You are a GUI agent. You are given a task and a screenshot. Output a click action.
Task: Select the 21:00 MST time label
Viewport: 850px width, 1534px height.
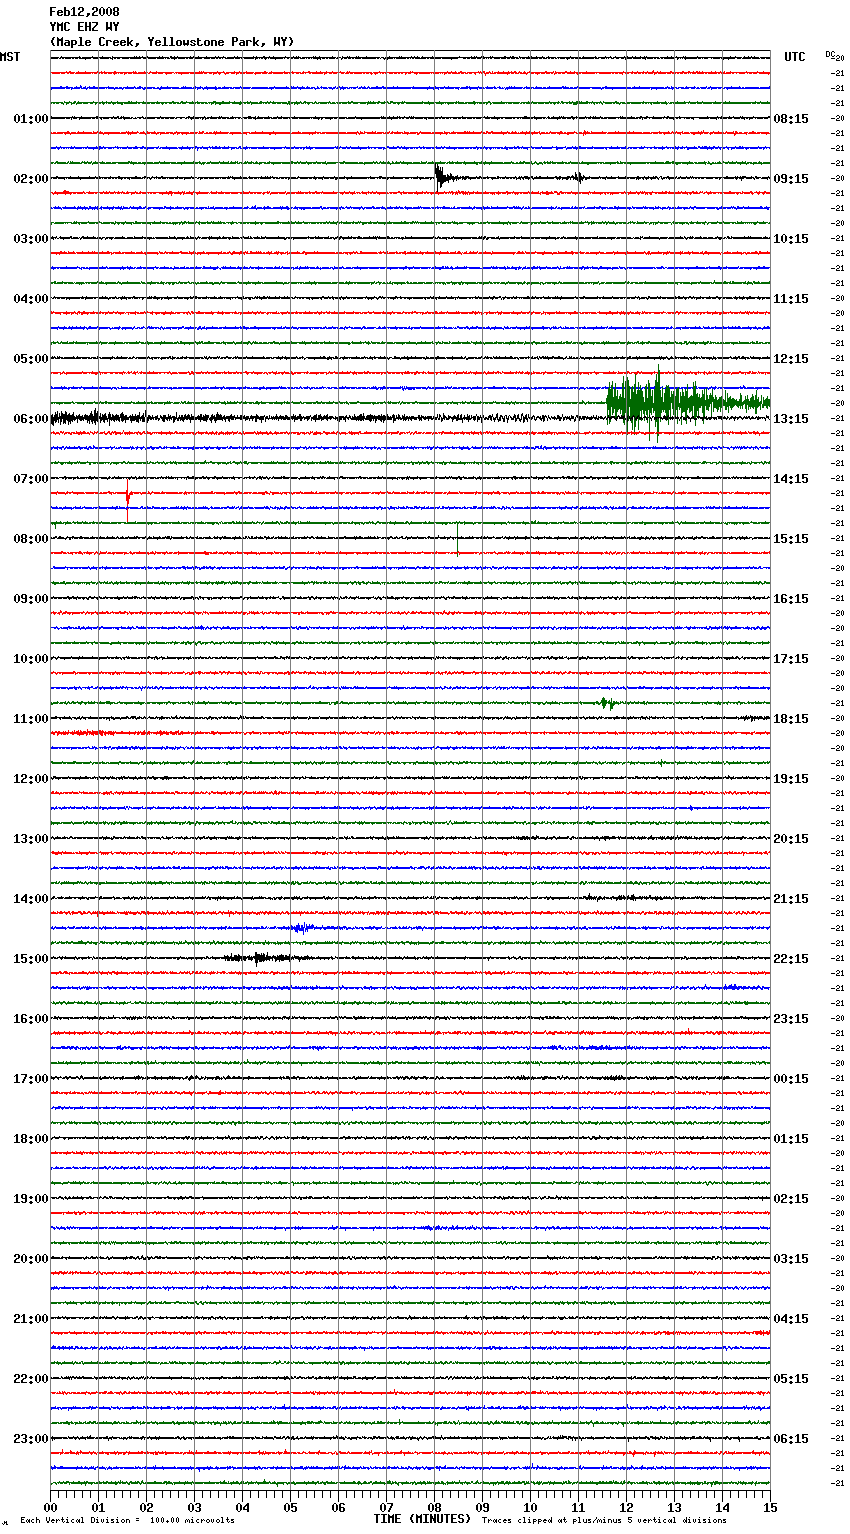tap(31, 1319)
